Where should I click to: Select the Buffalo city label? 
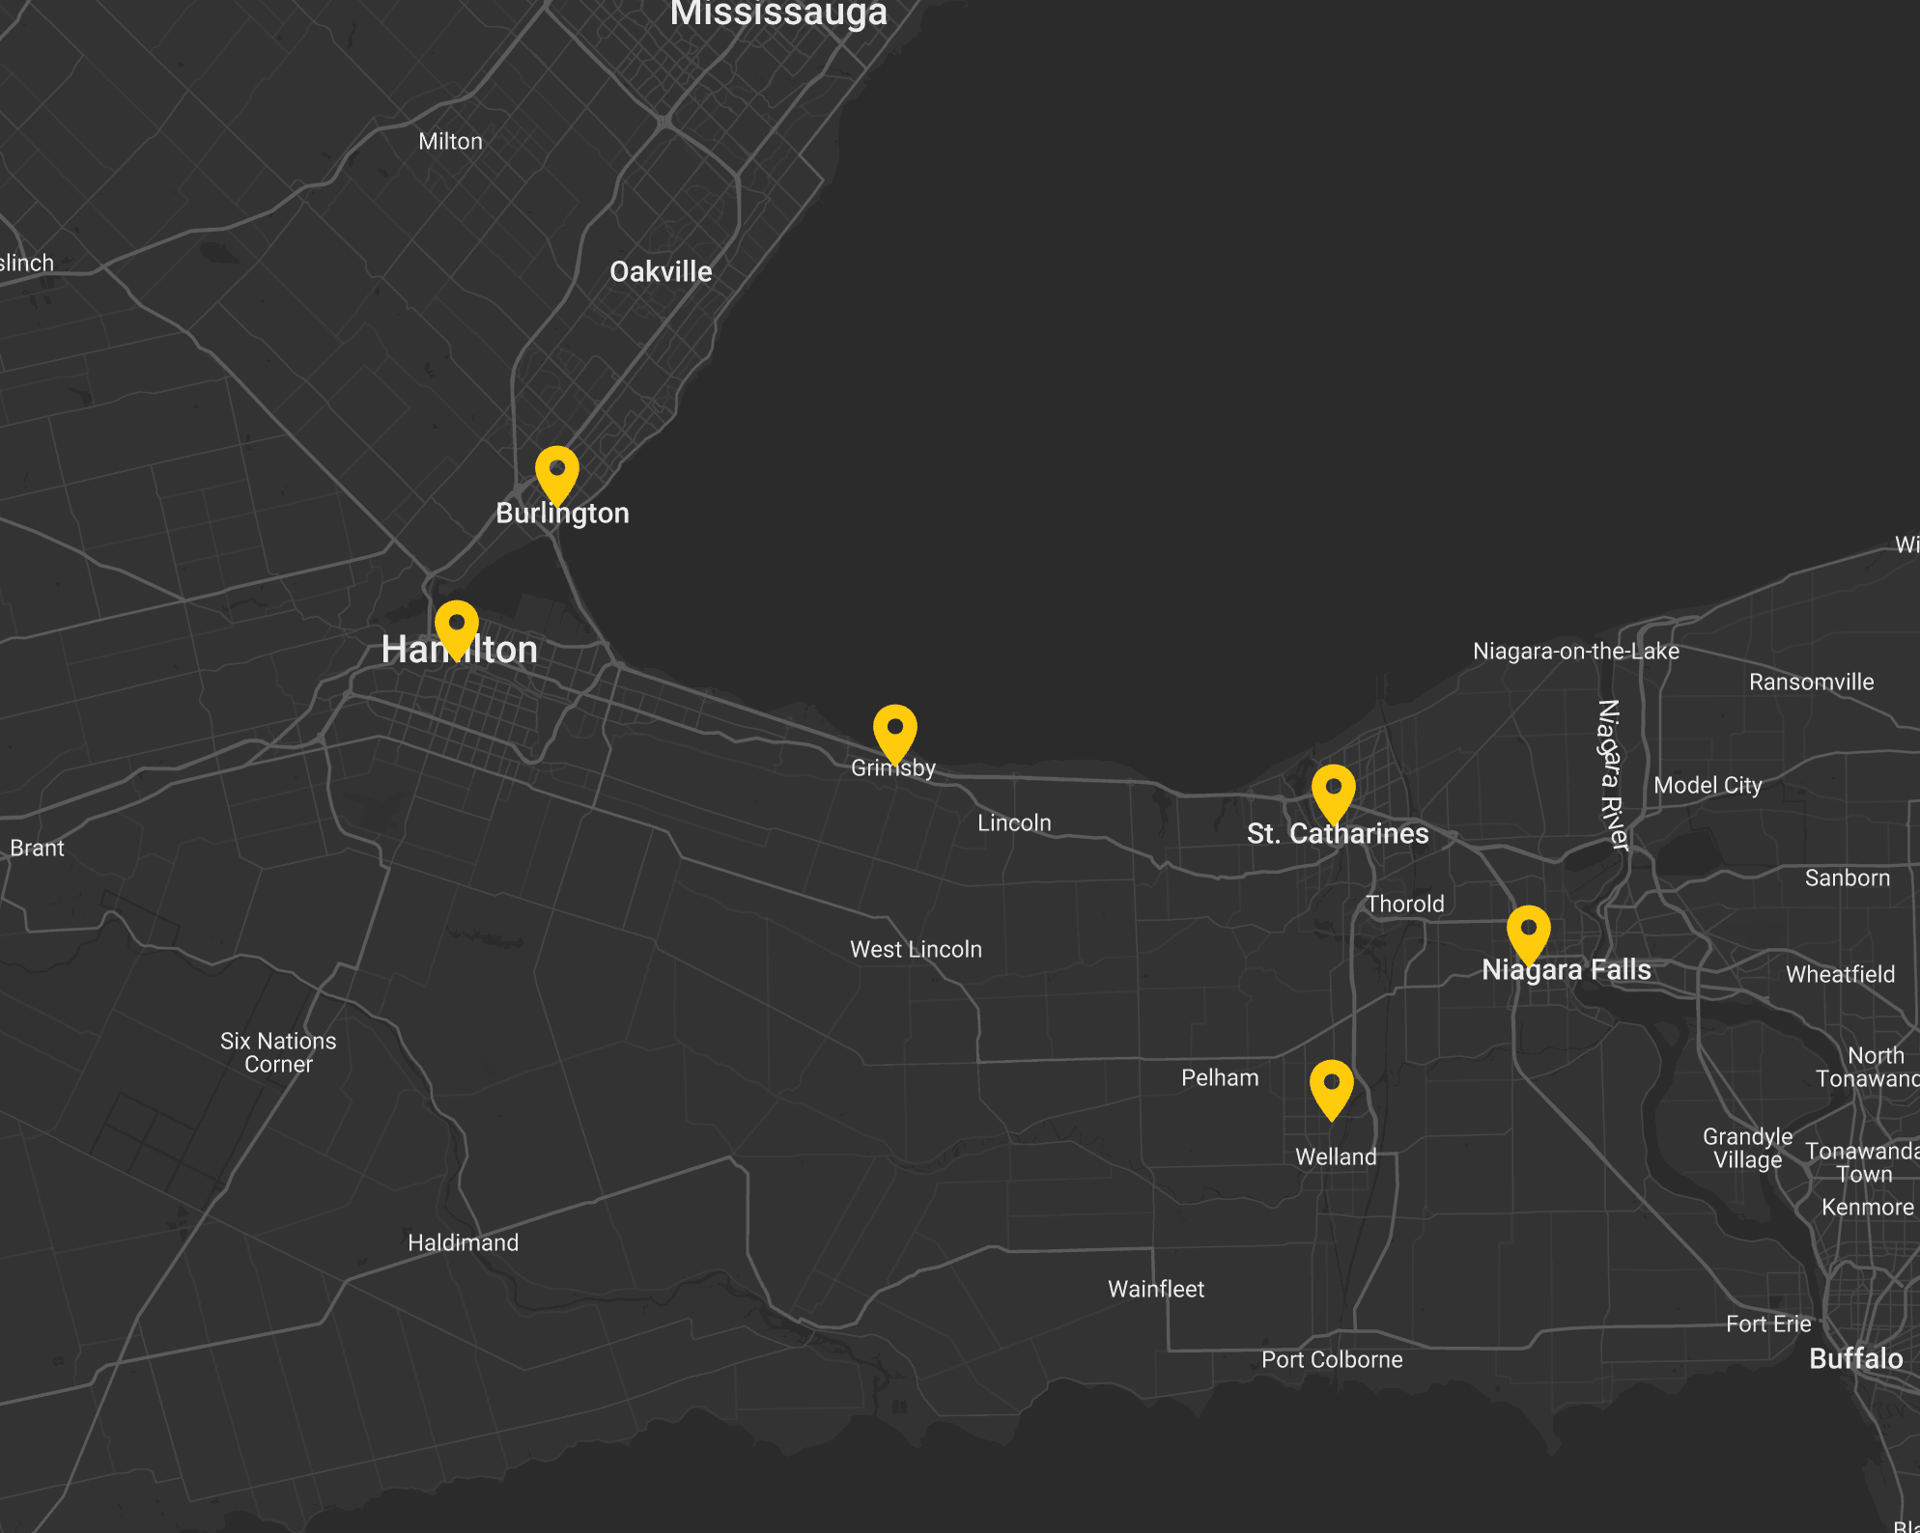1856,1358
